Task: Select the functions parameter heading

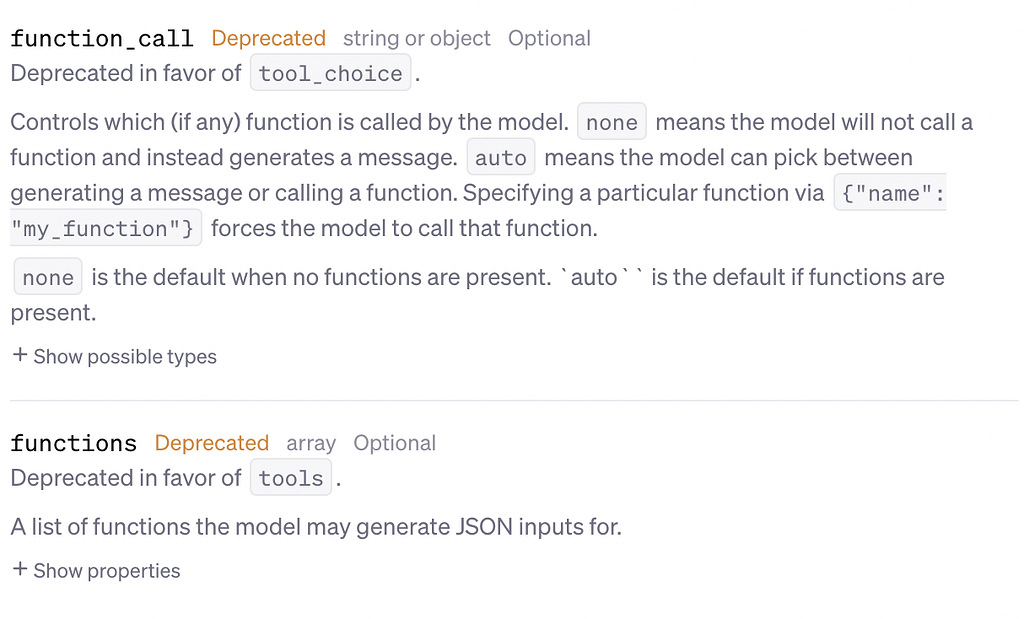Action: (74, 443)
